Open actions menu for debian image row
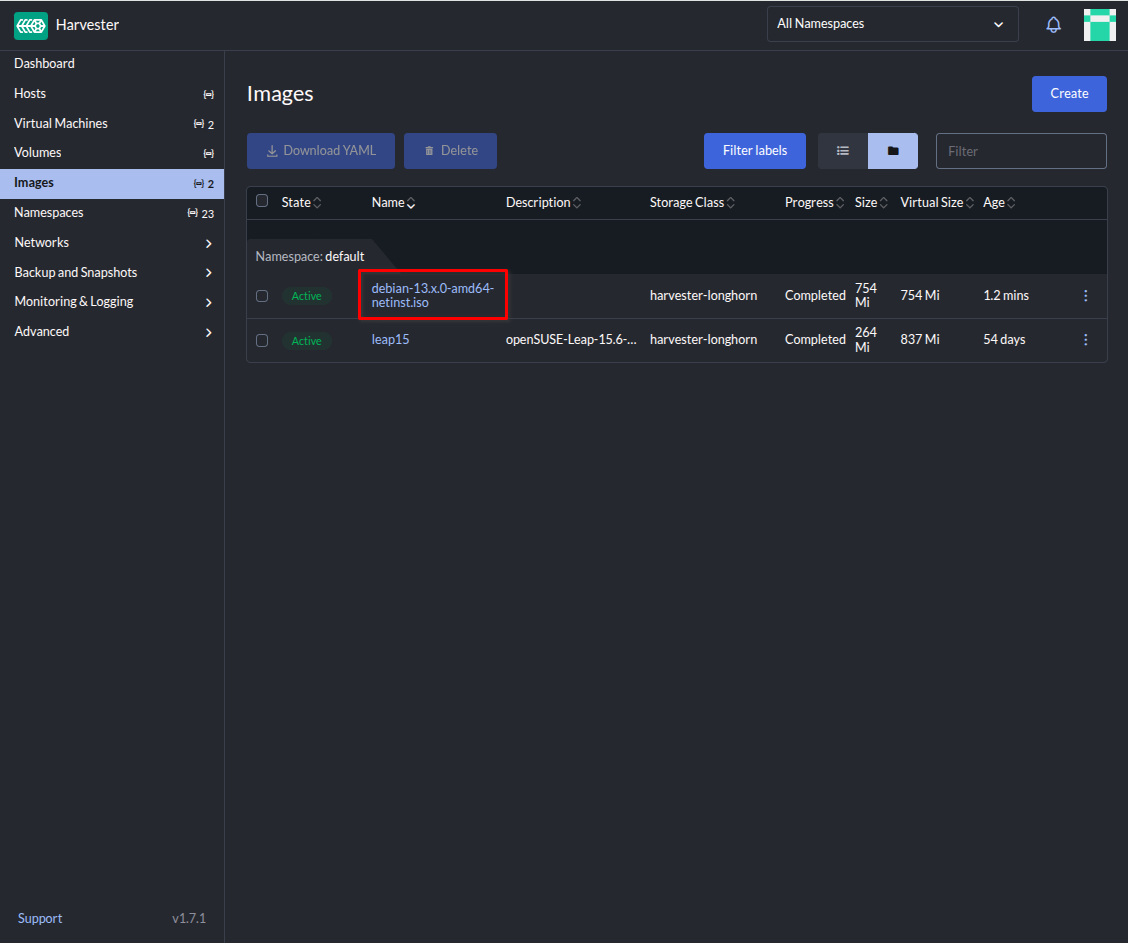 (x=1086, y=296)
